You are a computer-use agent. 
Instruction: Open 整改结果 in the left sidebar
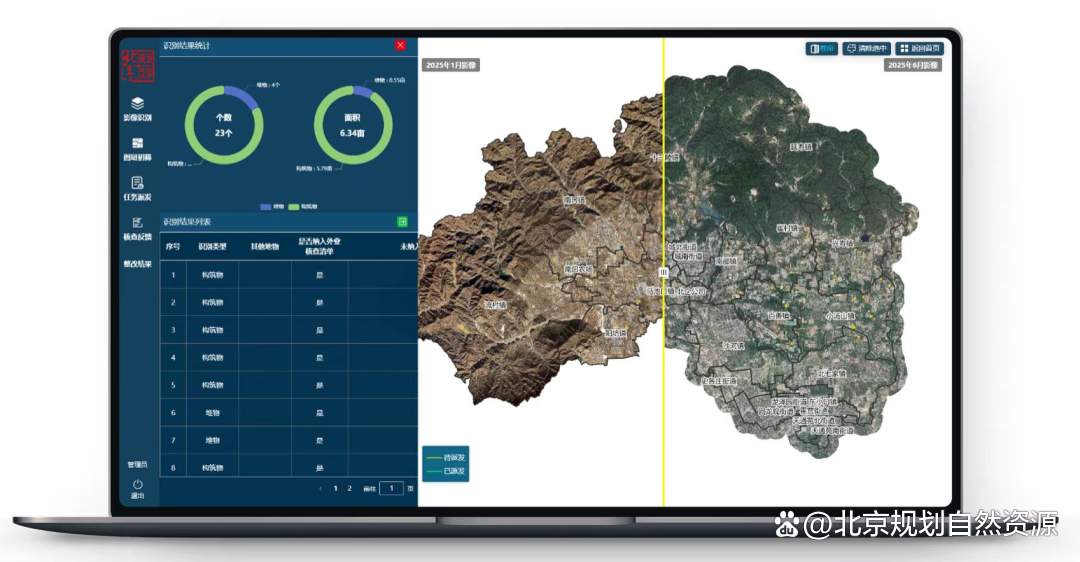tap(138, 264)
